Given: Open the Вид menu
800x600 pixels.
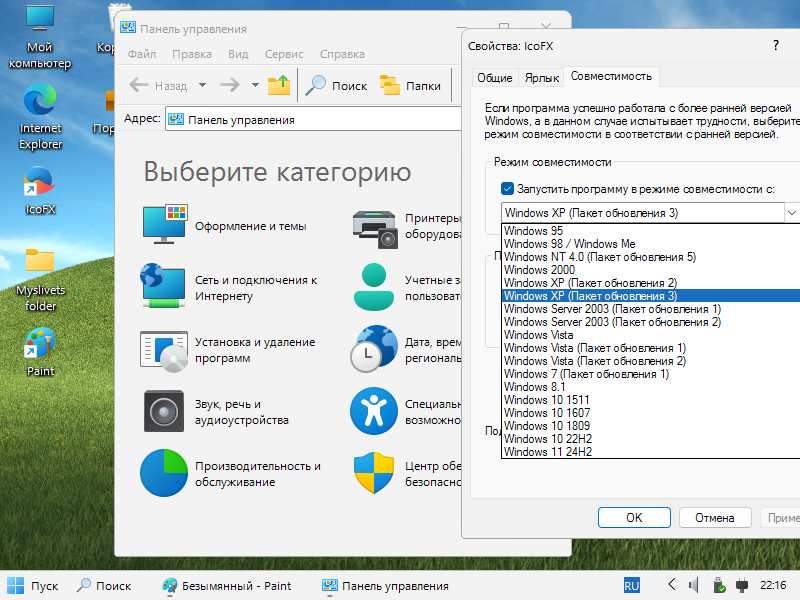Looking at the screenshot, I should 238,54.
